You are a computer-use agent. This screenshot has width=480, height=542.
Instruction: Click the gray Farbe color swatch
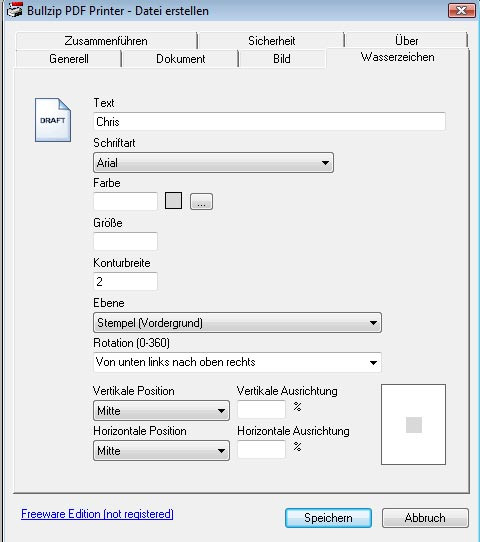(173, 201)
